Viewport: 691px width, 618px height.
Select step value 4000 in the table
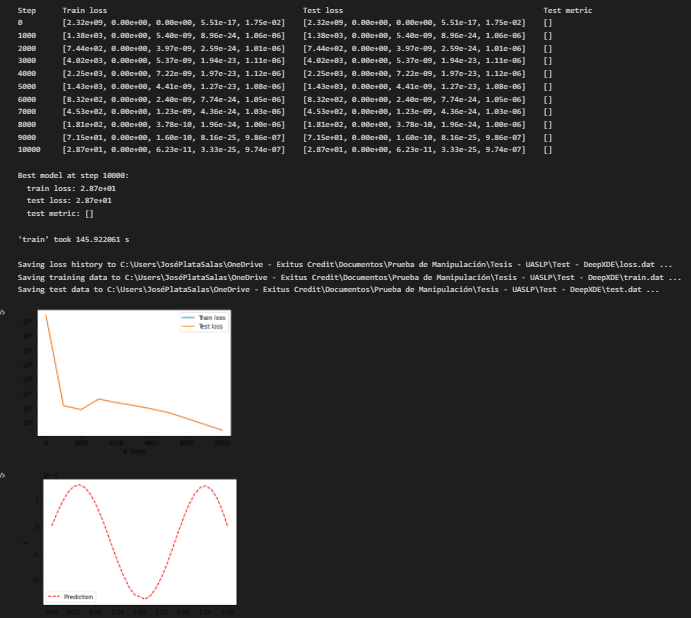[27, 74]
